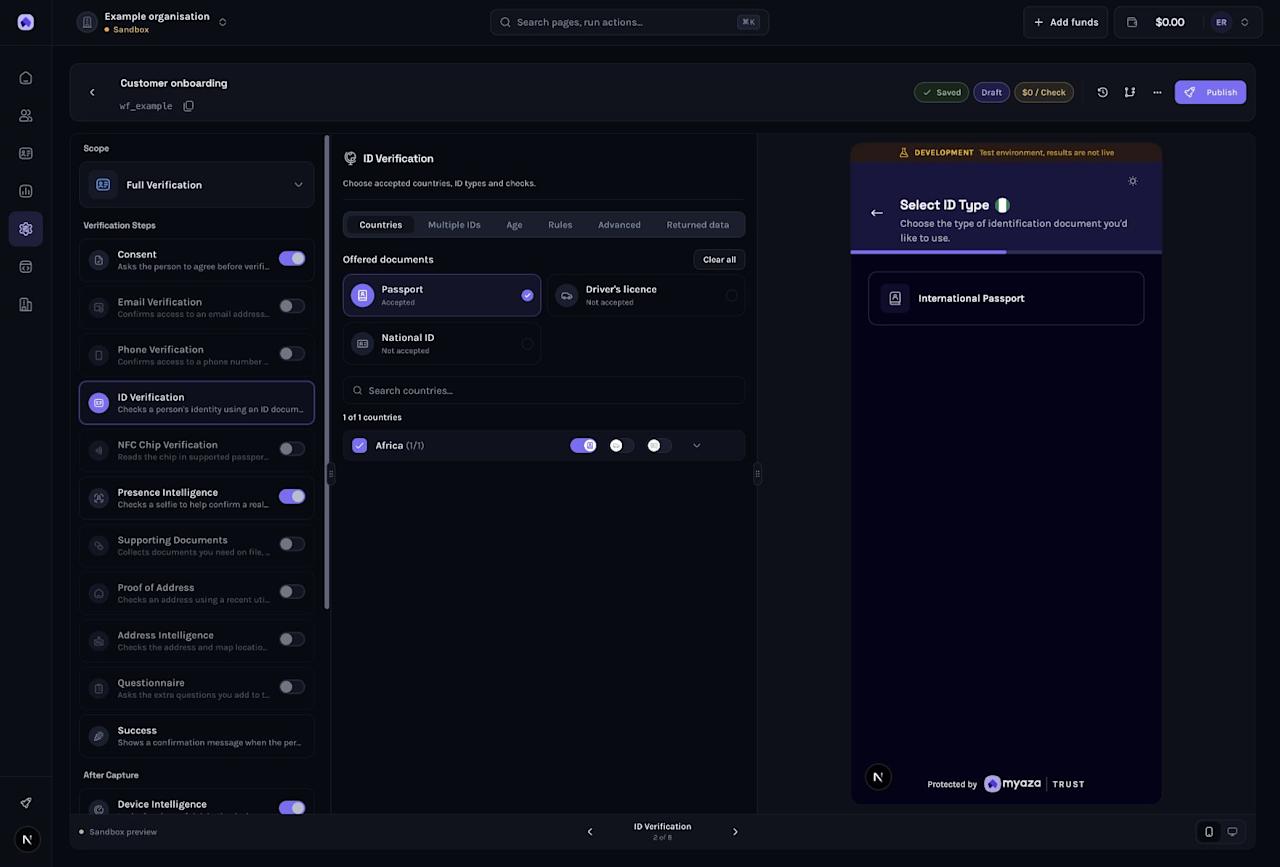Click back arrow in Select ID Type preview
This screenshot has width=1280, height=867.
877,213
